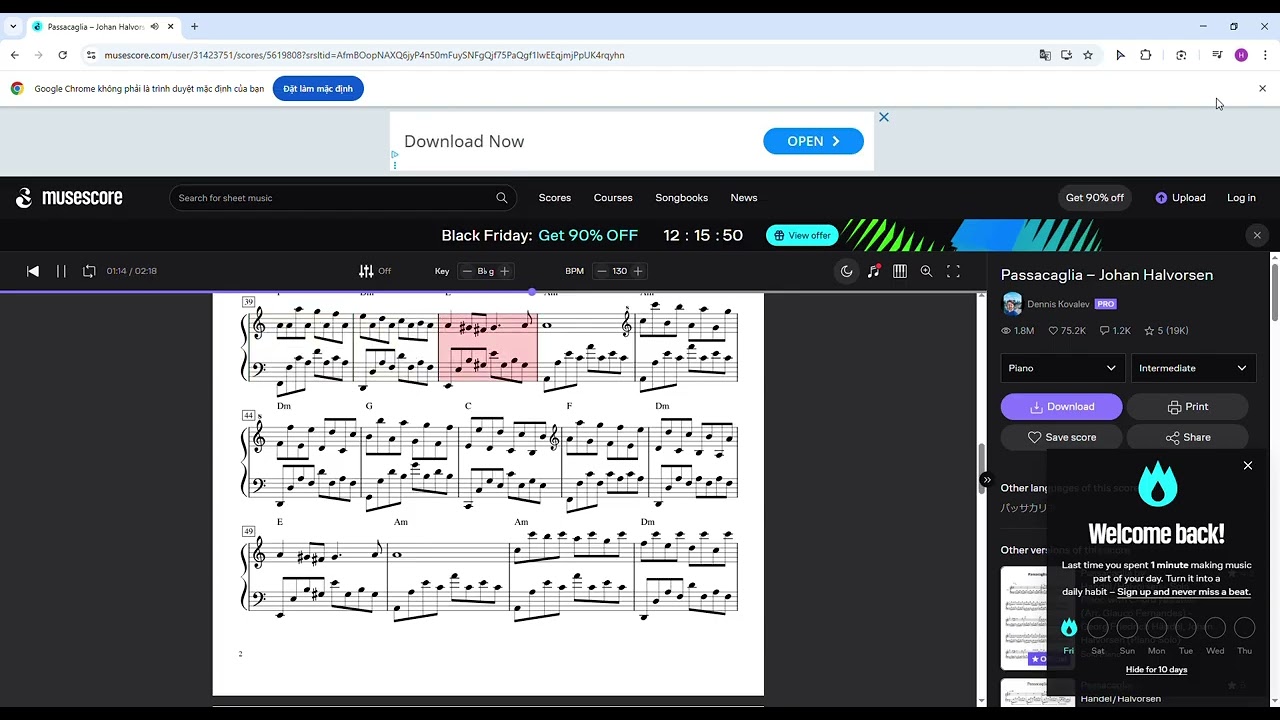Close the Welcome back popup
Image resolution: width=1280 pixels, height=720 pixels.
pos(1248,466)
